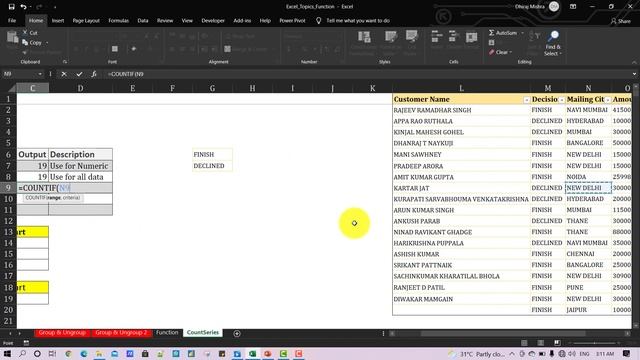Open the AutoSum dropdown arrow
This screenshot has width=640, height=360.
coord(522,33)
